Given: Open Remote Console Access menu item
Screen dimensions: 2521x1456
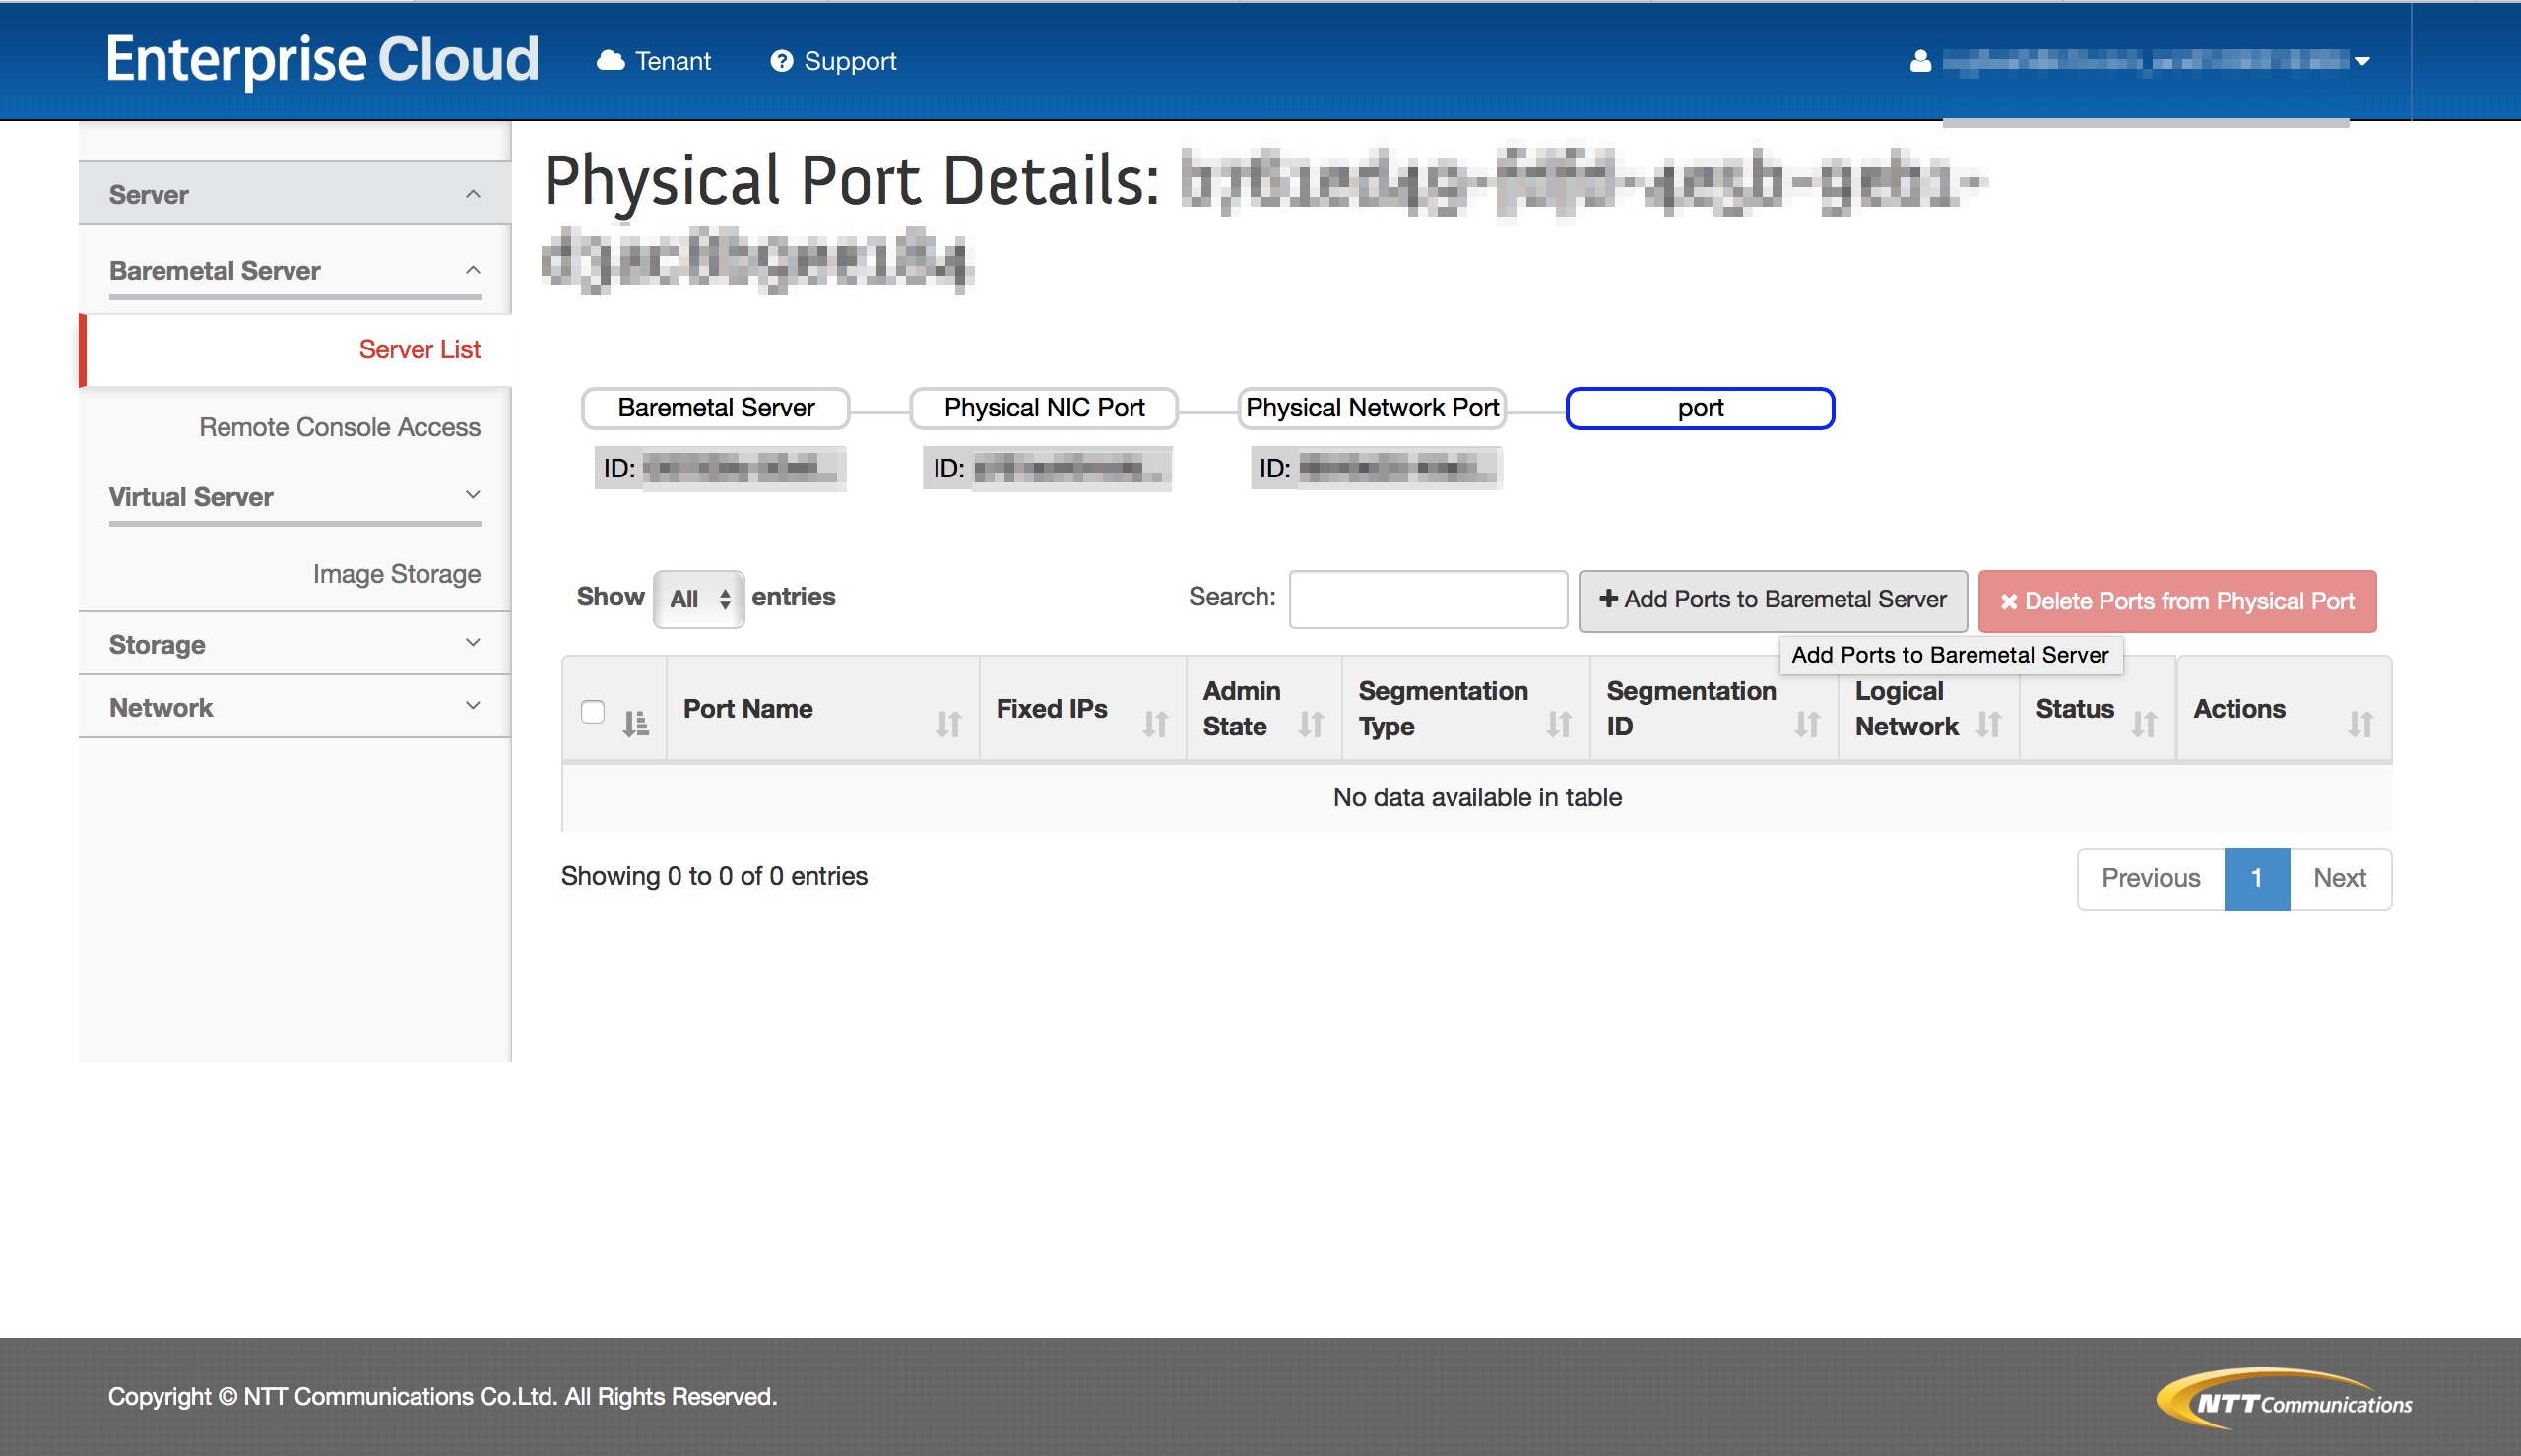Looking at the screenshot, I should [339, 427].
